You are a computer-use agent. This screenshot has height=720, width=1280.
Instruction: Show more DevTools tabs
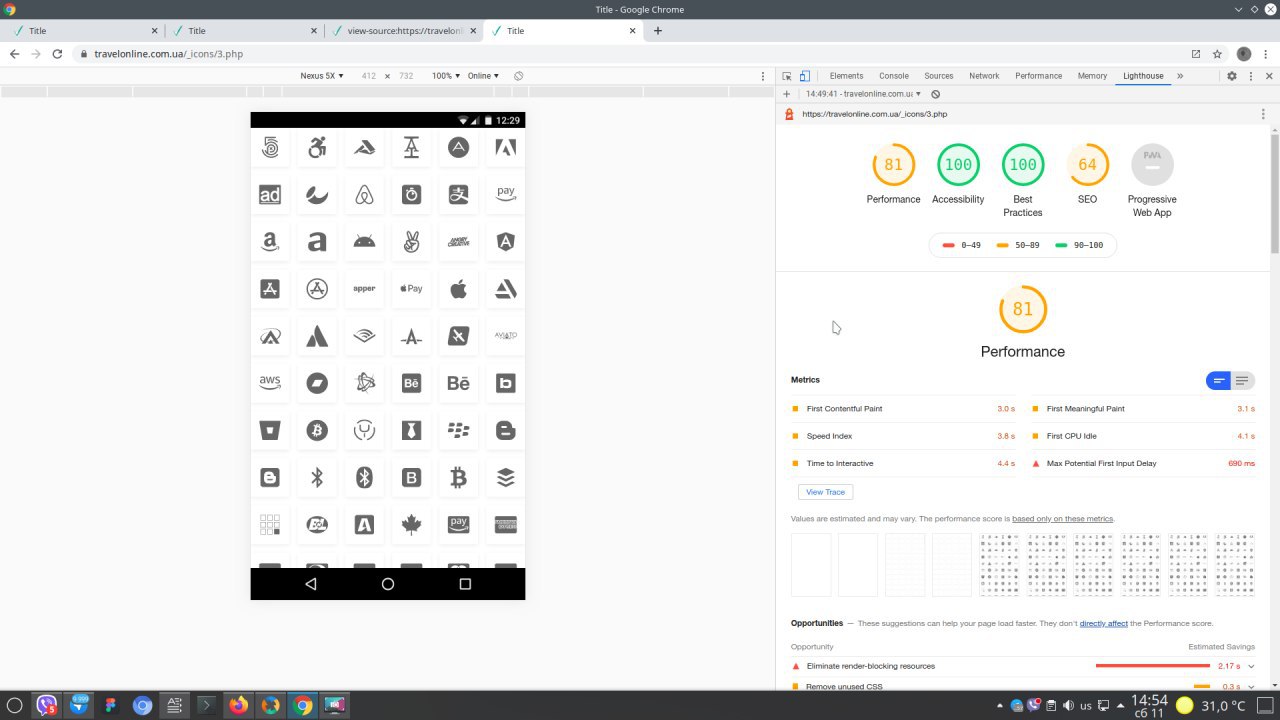coord(1180,76)
